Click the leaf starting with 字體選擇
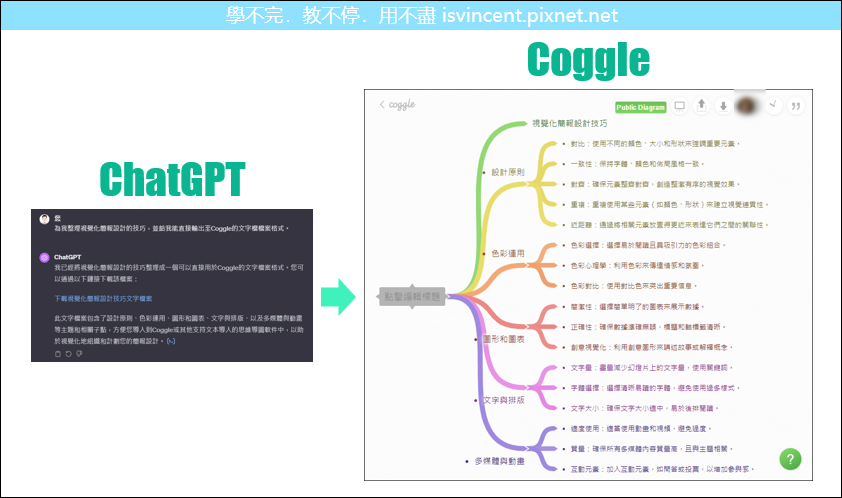Viewport: 842px width, 498px height. pos(655,388)
